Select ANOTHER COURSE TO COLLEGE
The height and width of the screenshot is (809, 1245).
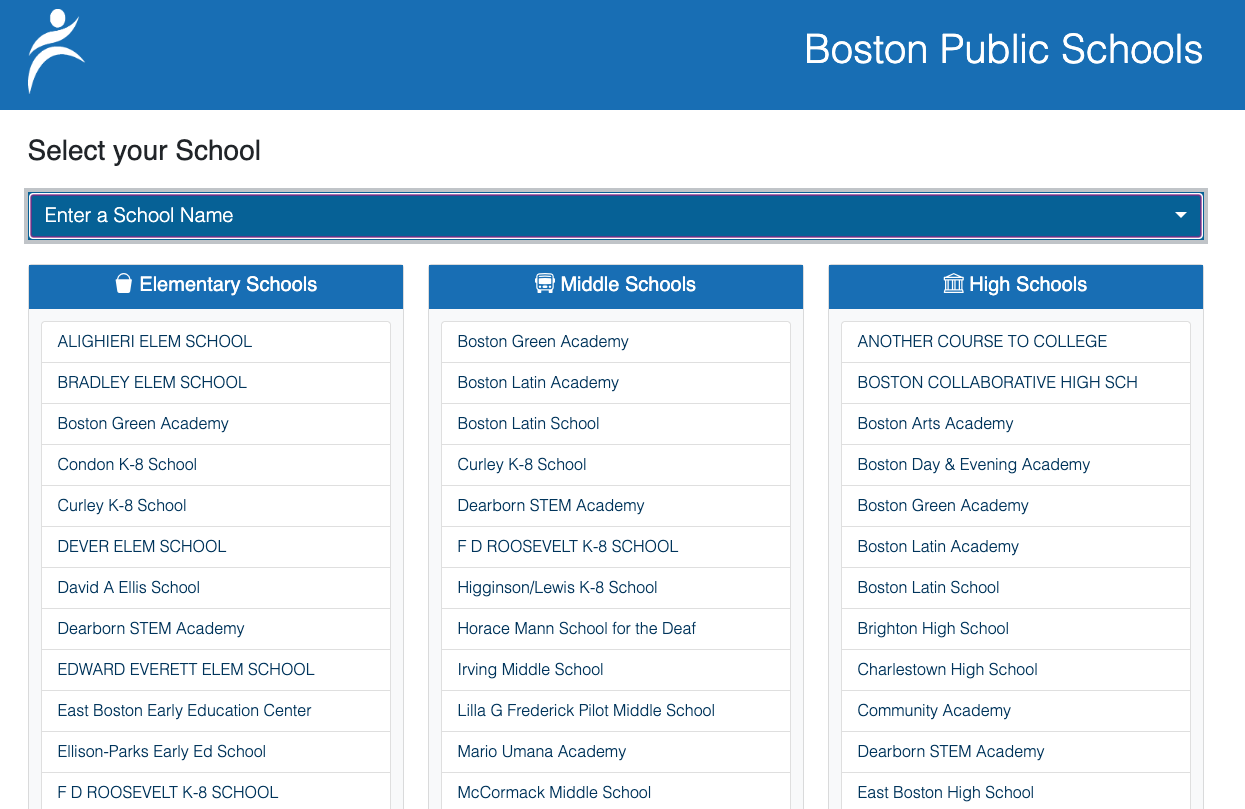pyautogui.click(x=1016, y=342)
